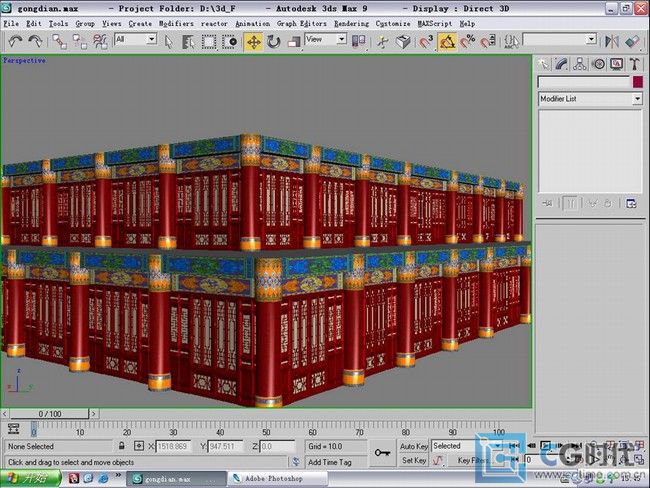
Task: Choose the Bind to Space Warp tool
Action: click(x=100, y=41)
